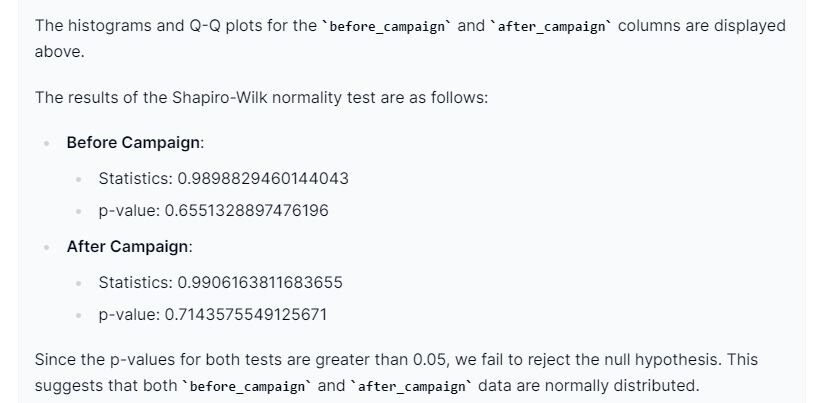Click after_campaign code in the concluding paragraph
This screenshot has width=825, height=403.
tap(412, 387)
